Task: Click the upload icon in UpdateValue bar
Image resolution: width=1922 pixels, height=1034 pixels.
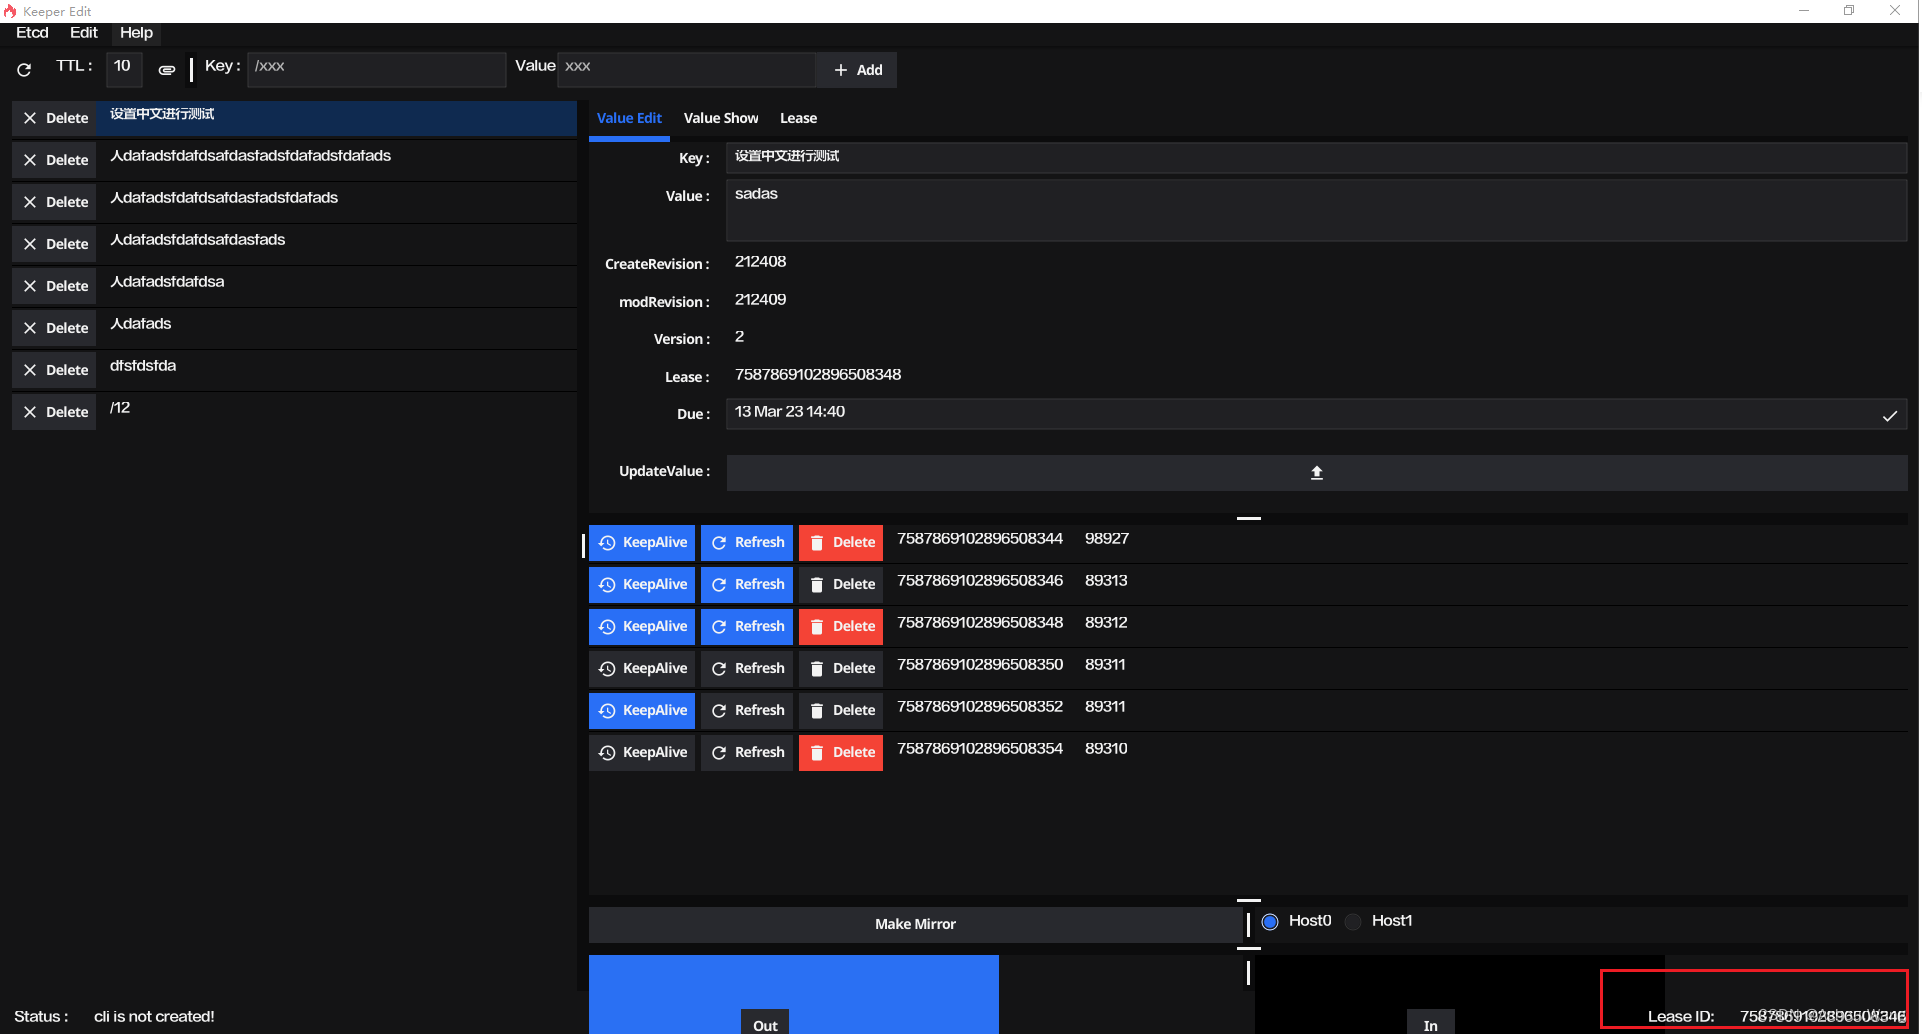Action: (1316, 472)
